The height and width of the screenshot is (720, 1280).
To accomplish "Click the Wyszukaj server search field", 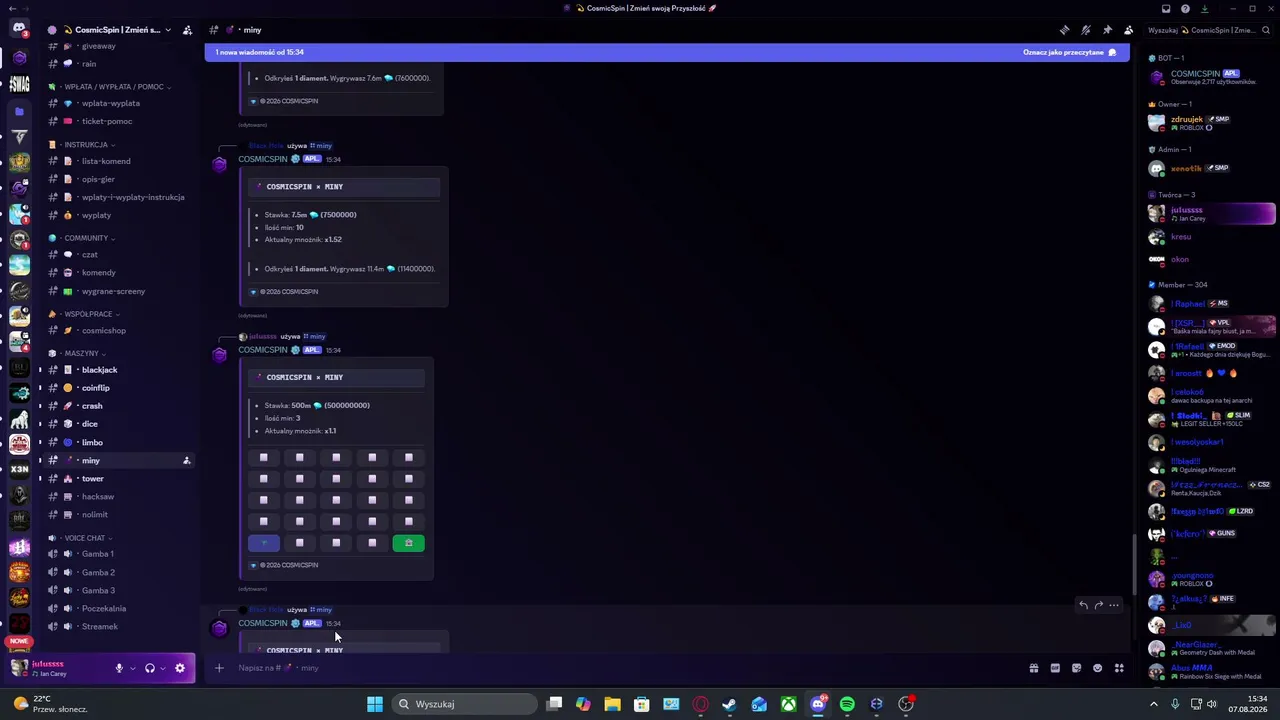I will pyautogui.click(x=1209, y=30).
